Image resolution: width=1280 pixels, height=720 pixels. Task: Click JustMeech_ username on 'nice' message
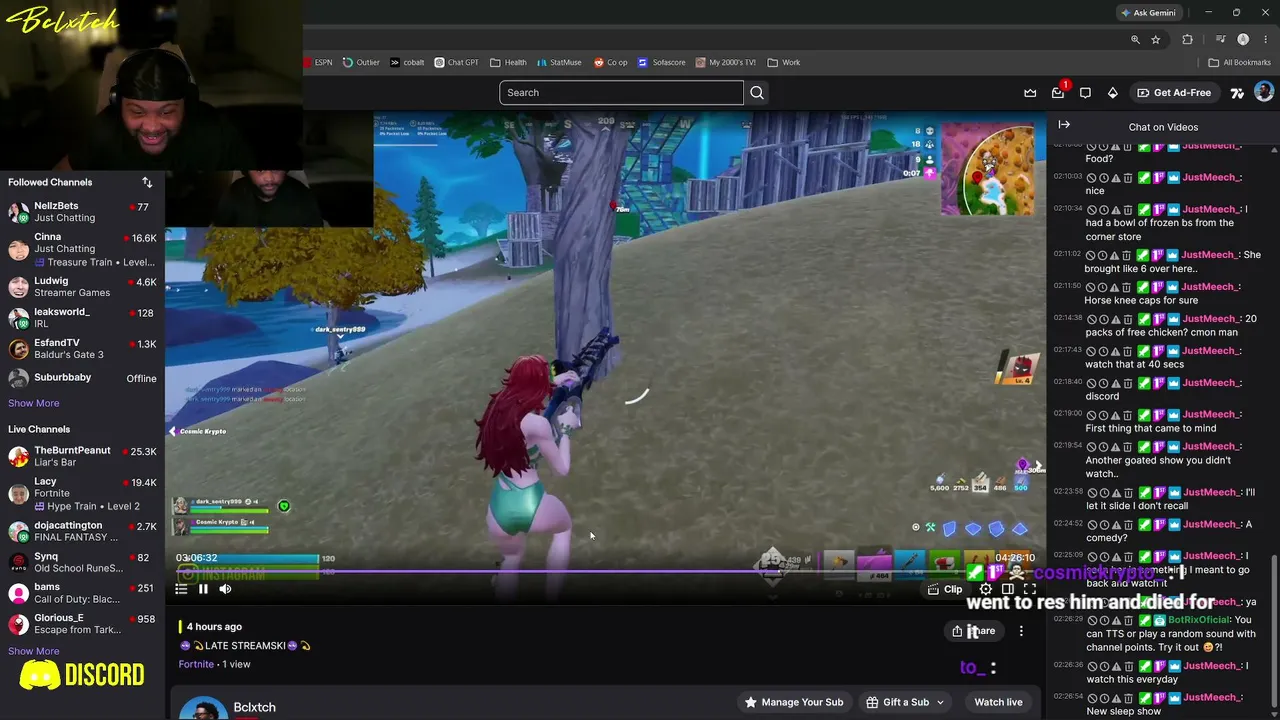[x=1212, y=177]
